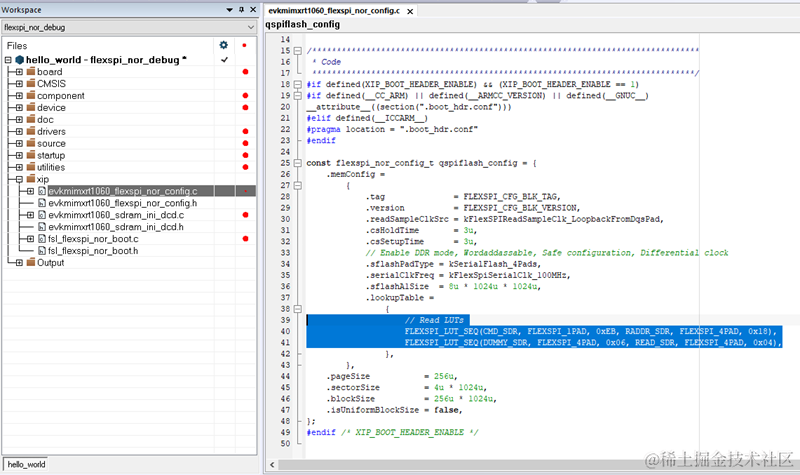Switch to the hello_world workspace tab

[26, 464]
